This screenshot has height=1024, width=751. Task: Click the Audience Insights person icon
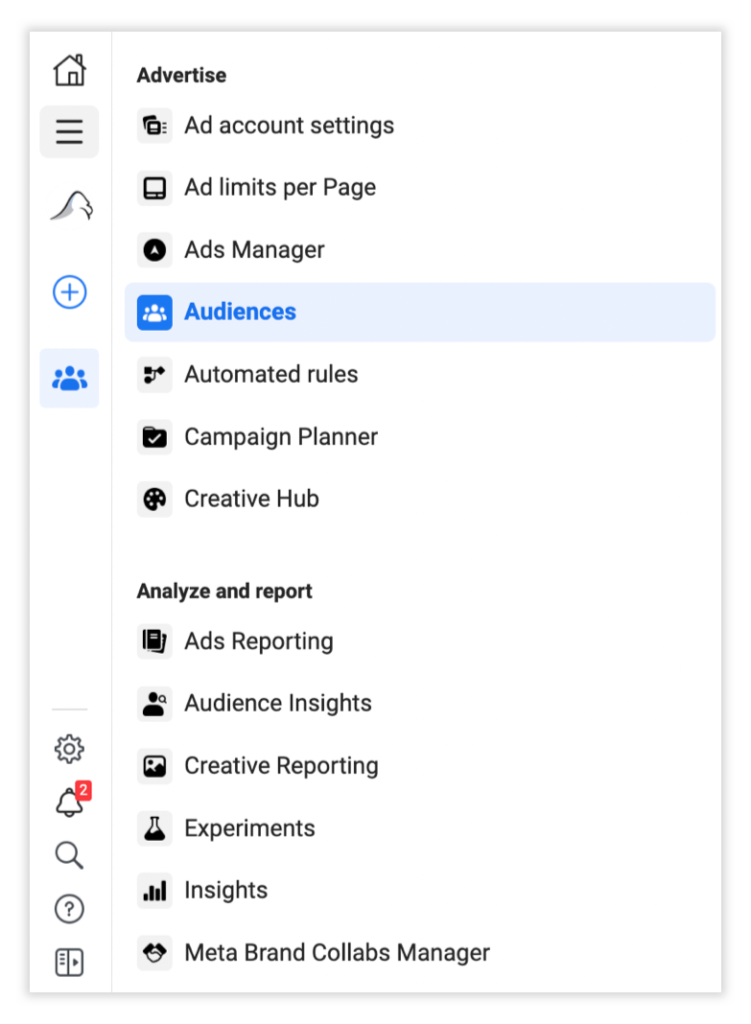(155, 703)
